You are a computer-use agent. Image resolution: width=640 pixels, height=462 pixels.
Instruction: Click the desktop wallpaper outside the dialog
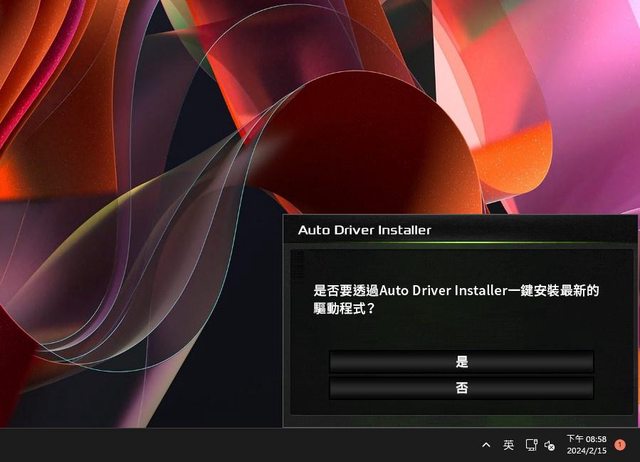pyautogui.click(x=150, y=200)
